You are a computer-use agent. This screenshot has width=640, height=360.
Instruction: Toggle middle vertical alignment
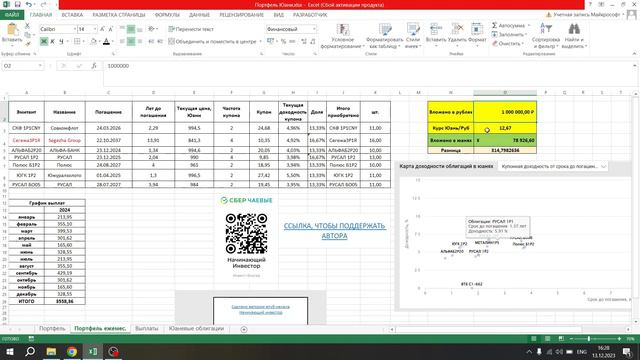click(x=131, y=29)
